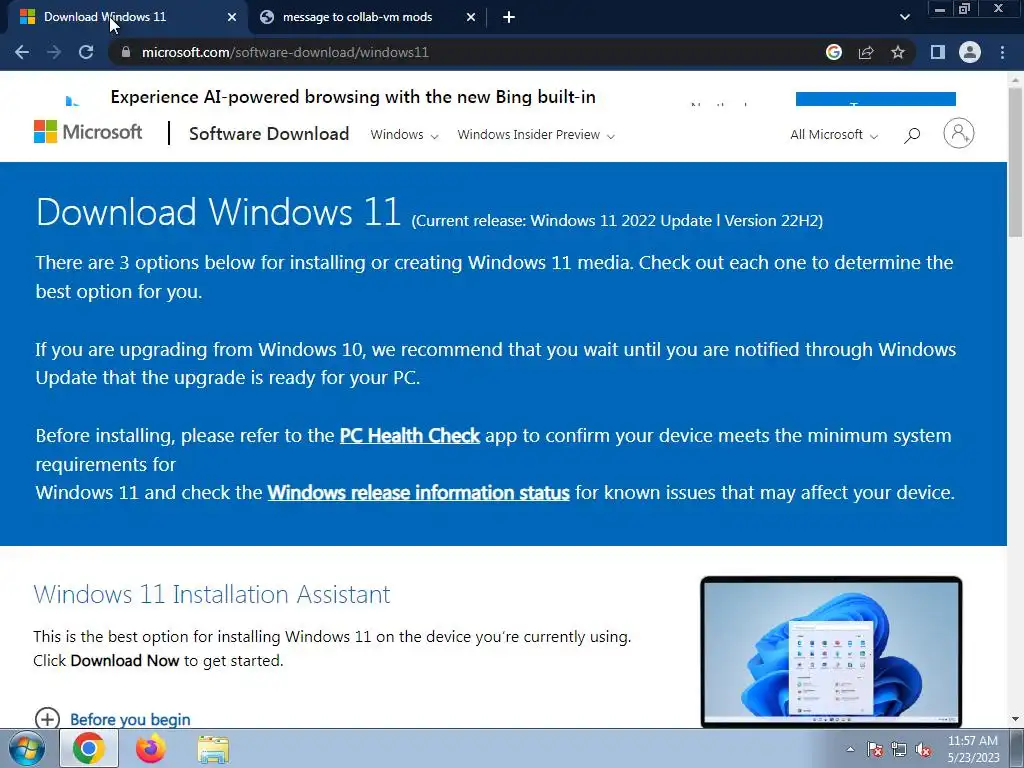Screen dimensions: 1024x768
Task: Click the Download Windows 11 page heading
Action: pos(218,212)
